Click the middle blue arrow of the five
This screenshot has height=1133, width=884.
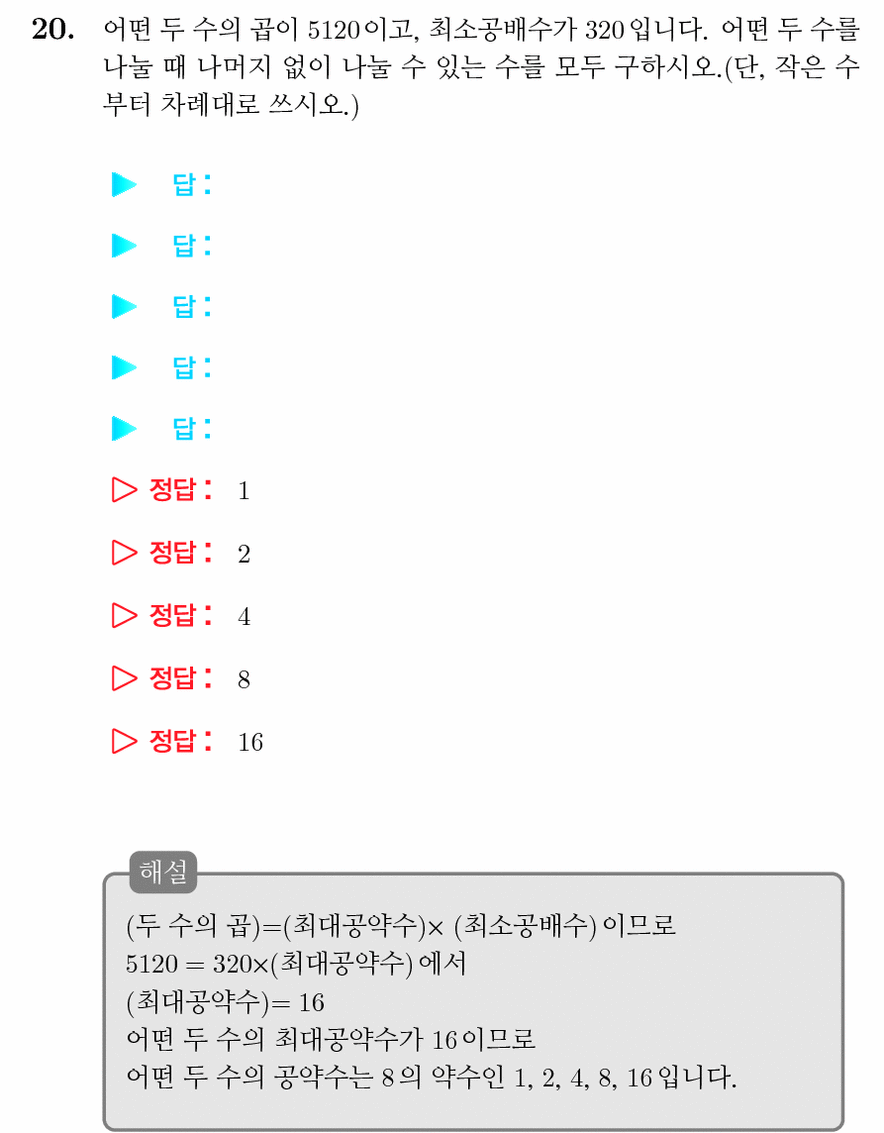tap(124, 306)
